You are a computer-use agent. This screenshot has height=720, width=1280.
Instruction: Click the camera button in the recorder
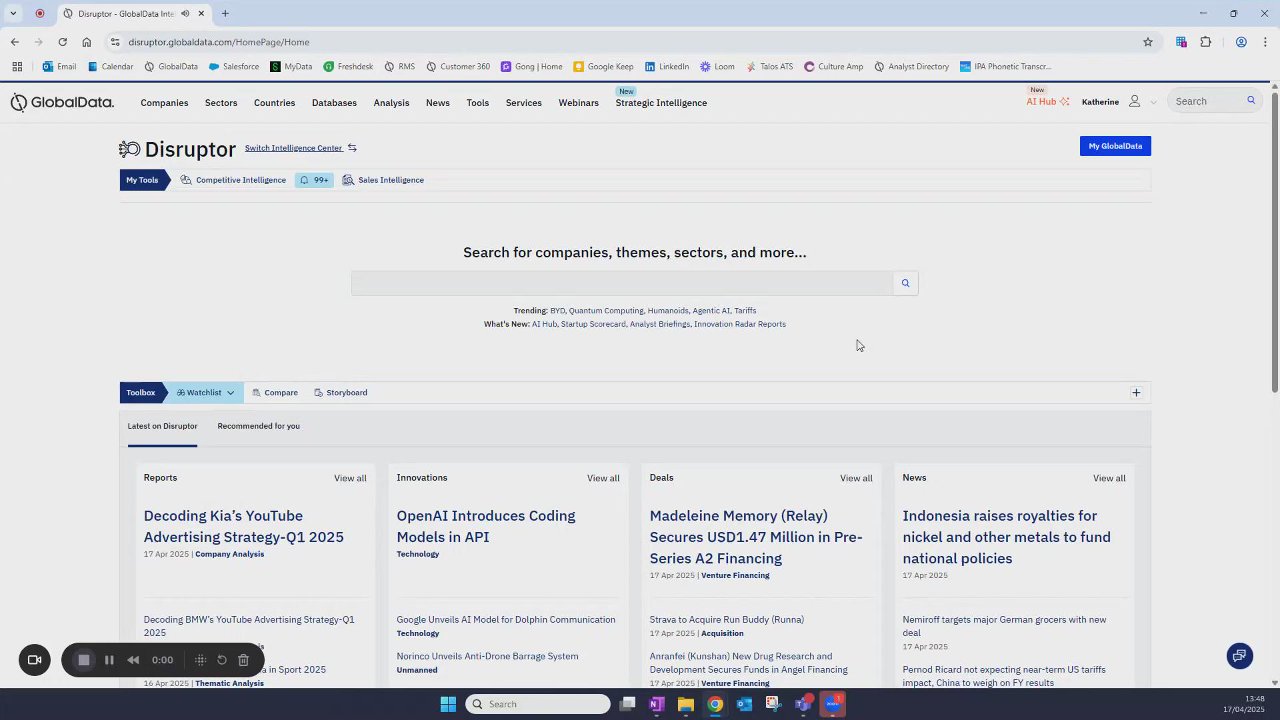34,660
